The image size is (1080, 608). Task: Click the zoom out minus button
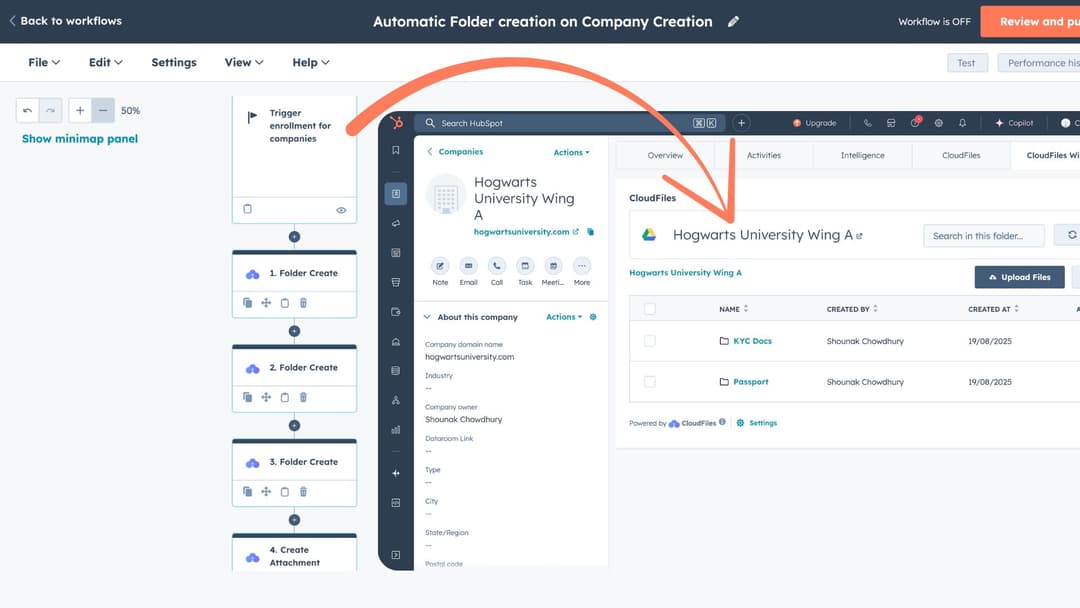[x=103, y=111]
